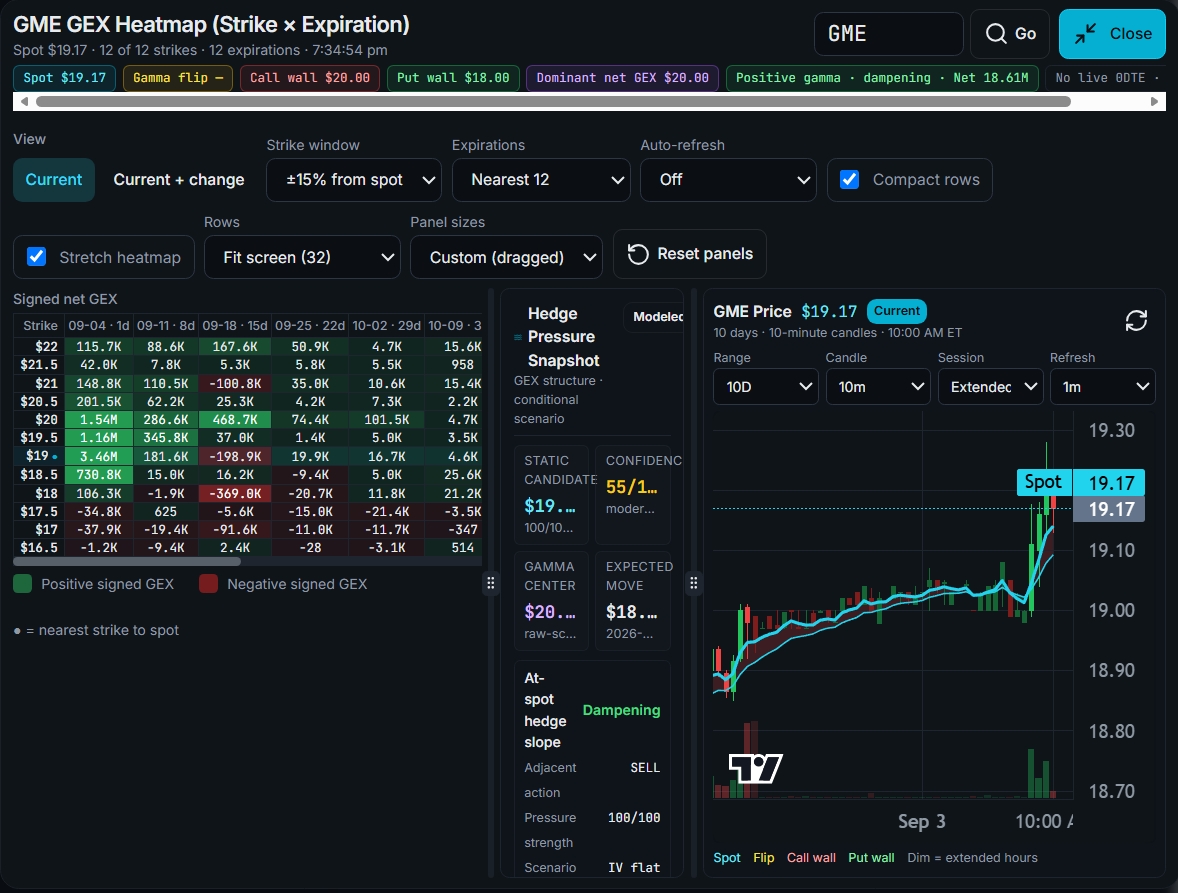
Task: Click the Put wall $18.00 chip
Action: point(453,78)
